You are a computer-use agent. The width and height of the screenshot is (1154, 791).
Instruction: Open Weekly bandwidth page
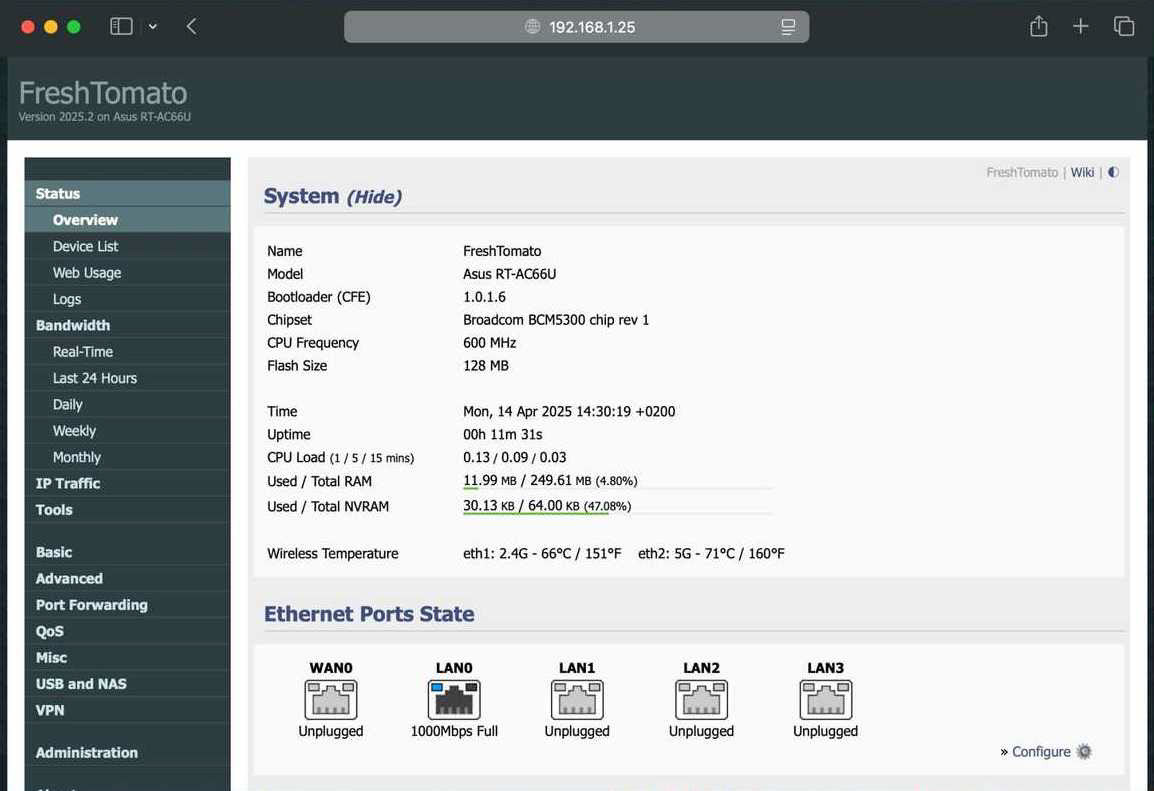pyautogui.click(x=127, y=431)
